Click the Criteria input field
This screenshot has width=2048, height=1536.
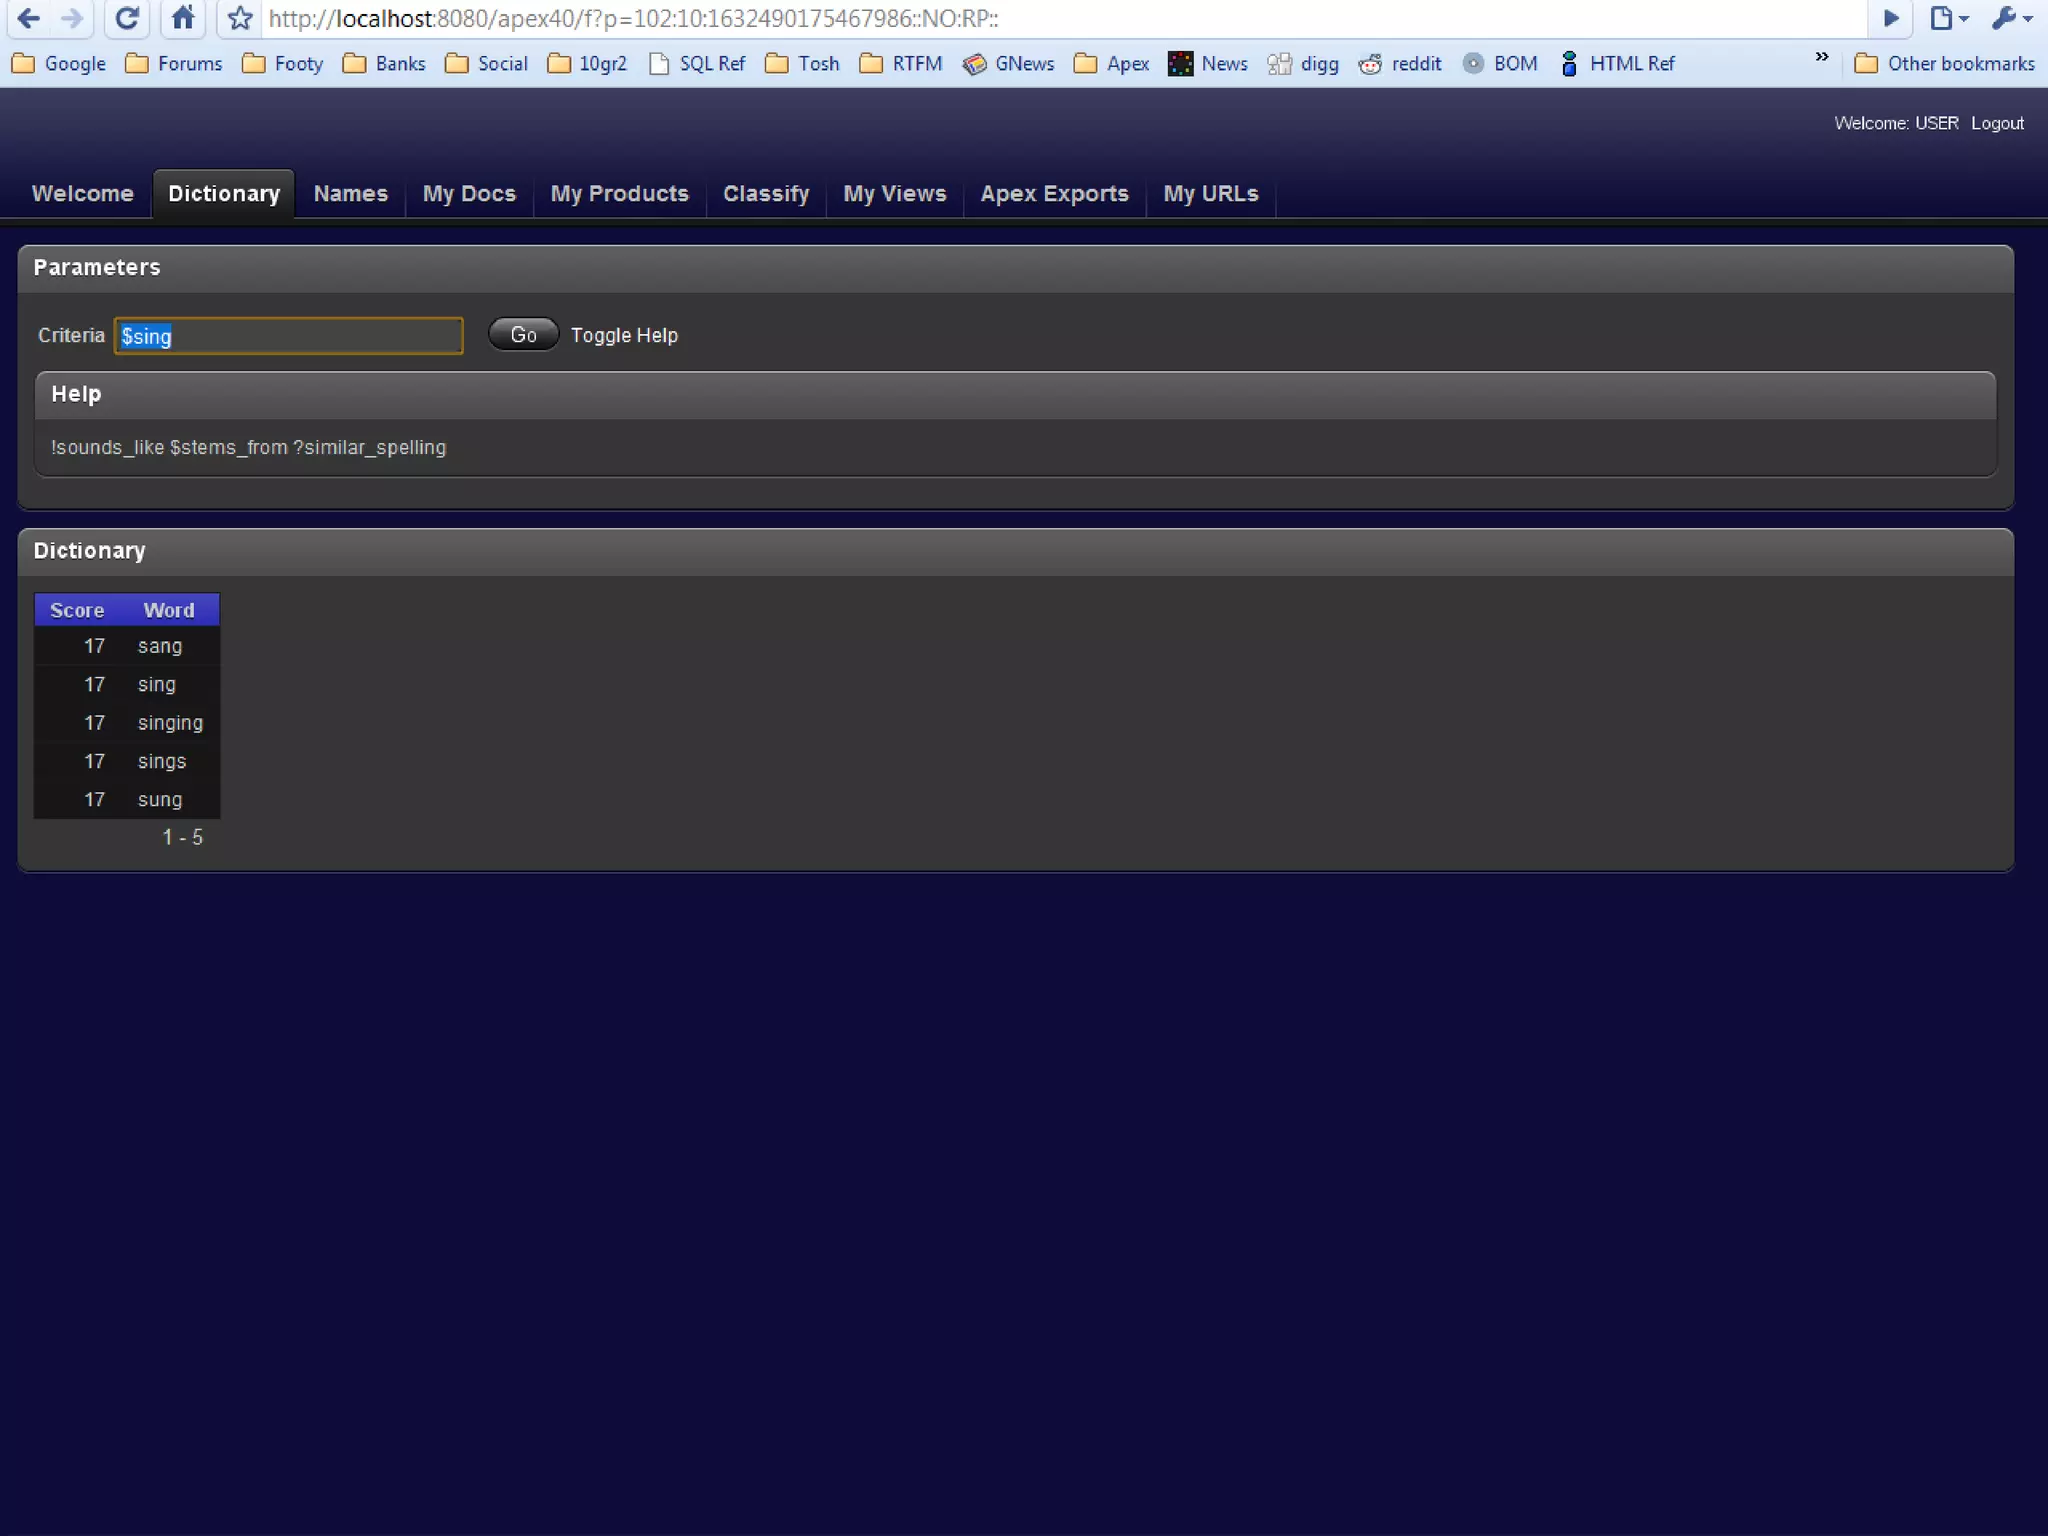pos(288,336)
